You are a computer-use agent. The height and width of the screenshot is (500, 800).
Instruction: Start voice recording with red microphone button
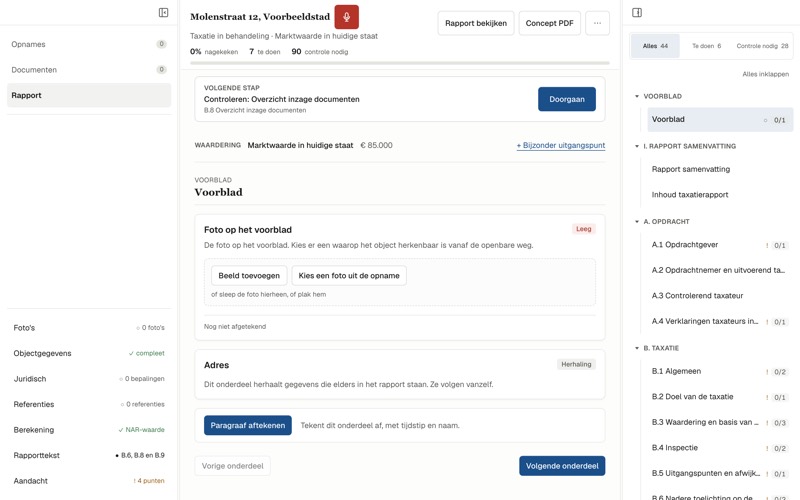tap(346, 17)
